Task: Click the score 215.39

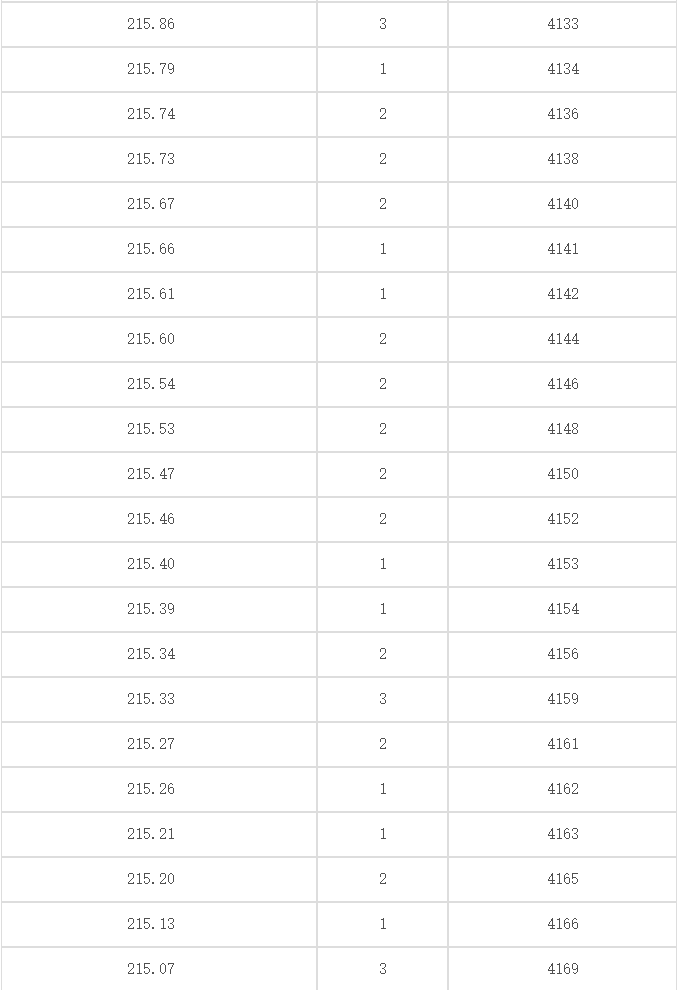Action: pos(151,609)
